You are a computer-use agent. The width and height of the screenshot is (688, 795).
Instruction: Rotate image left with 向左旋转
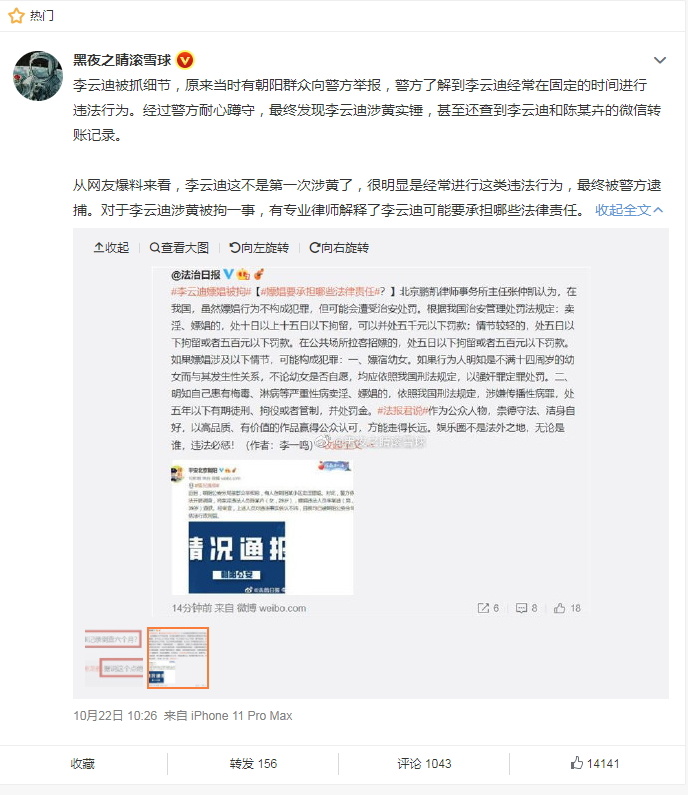259,247
